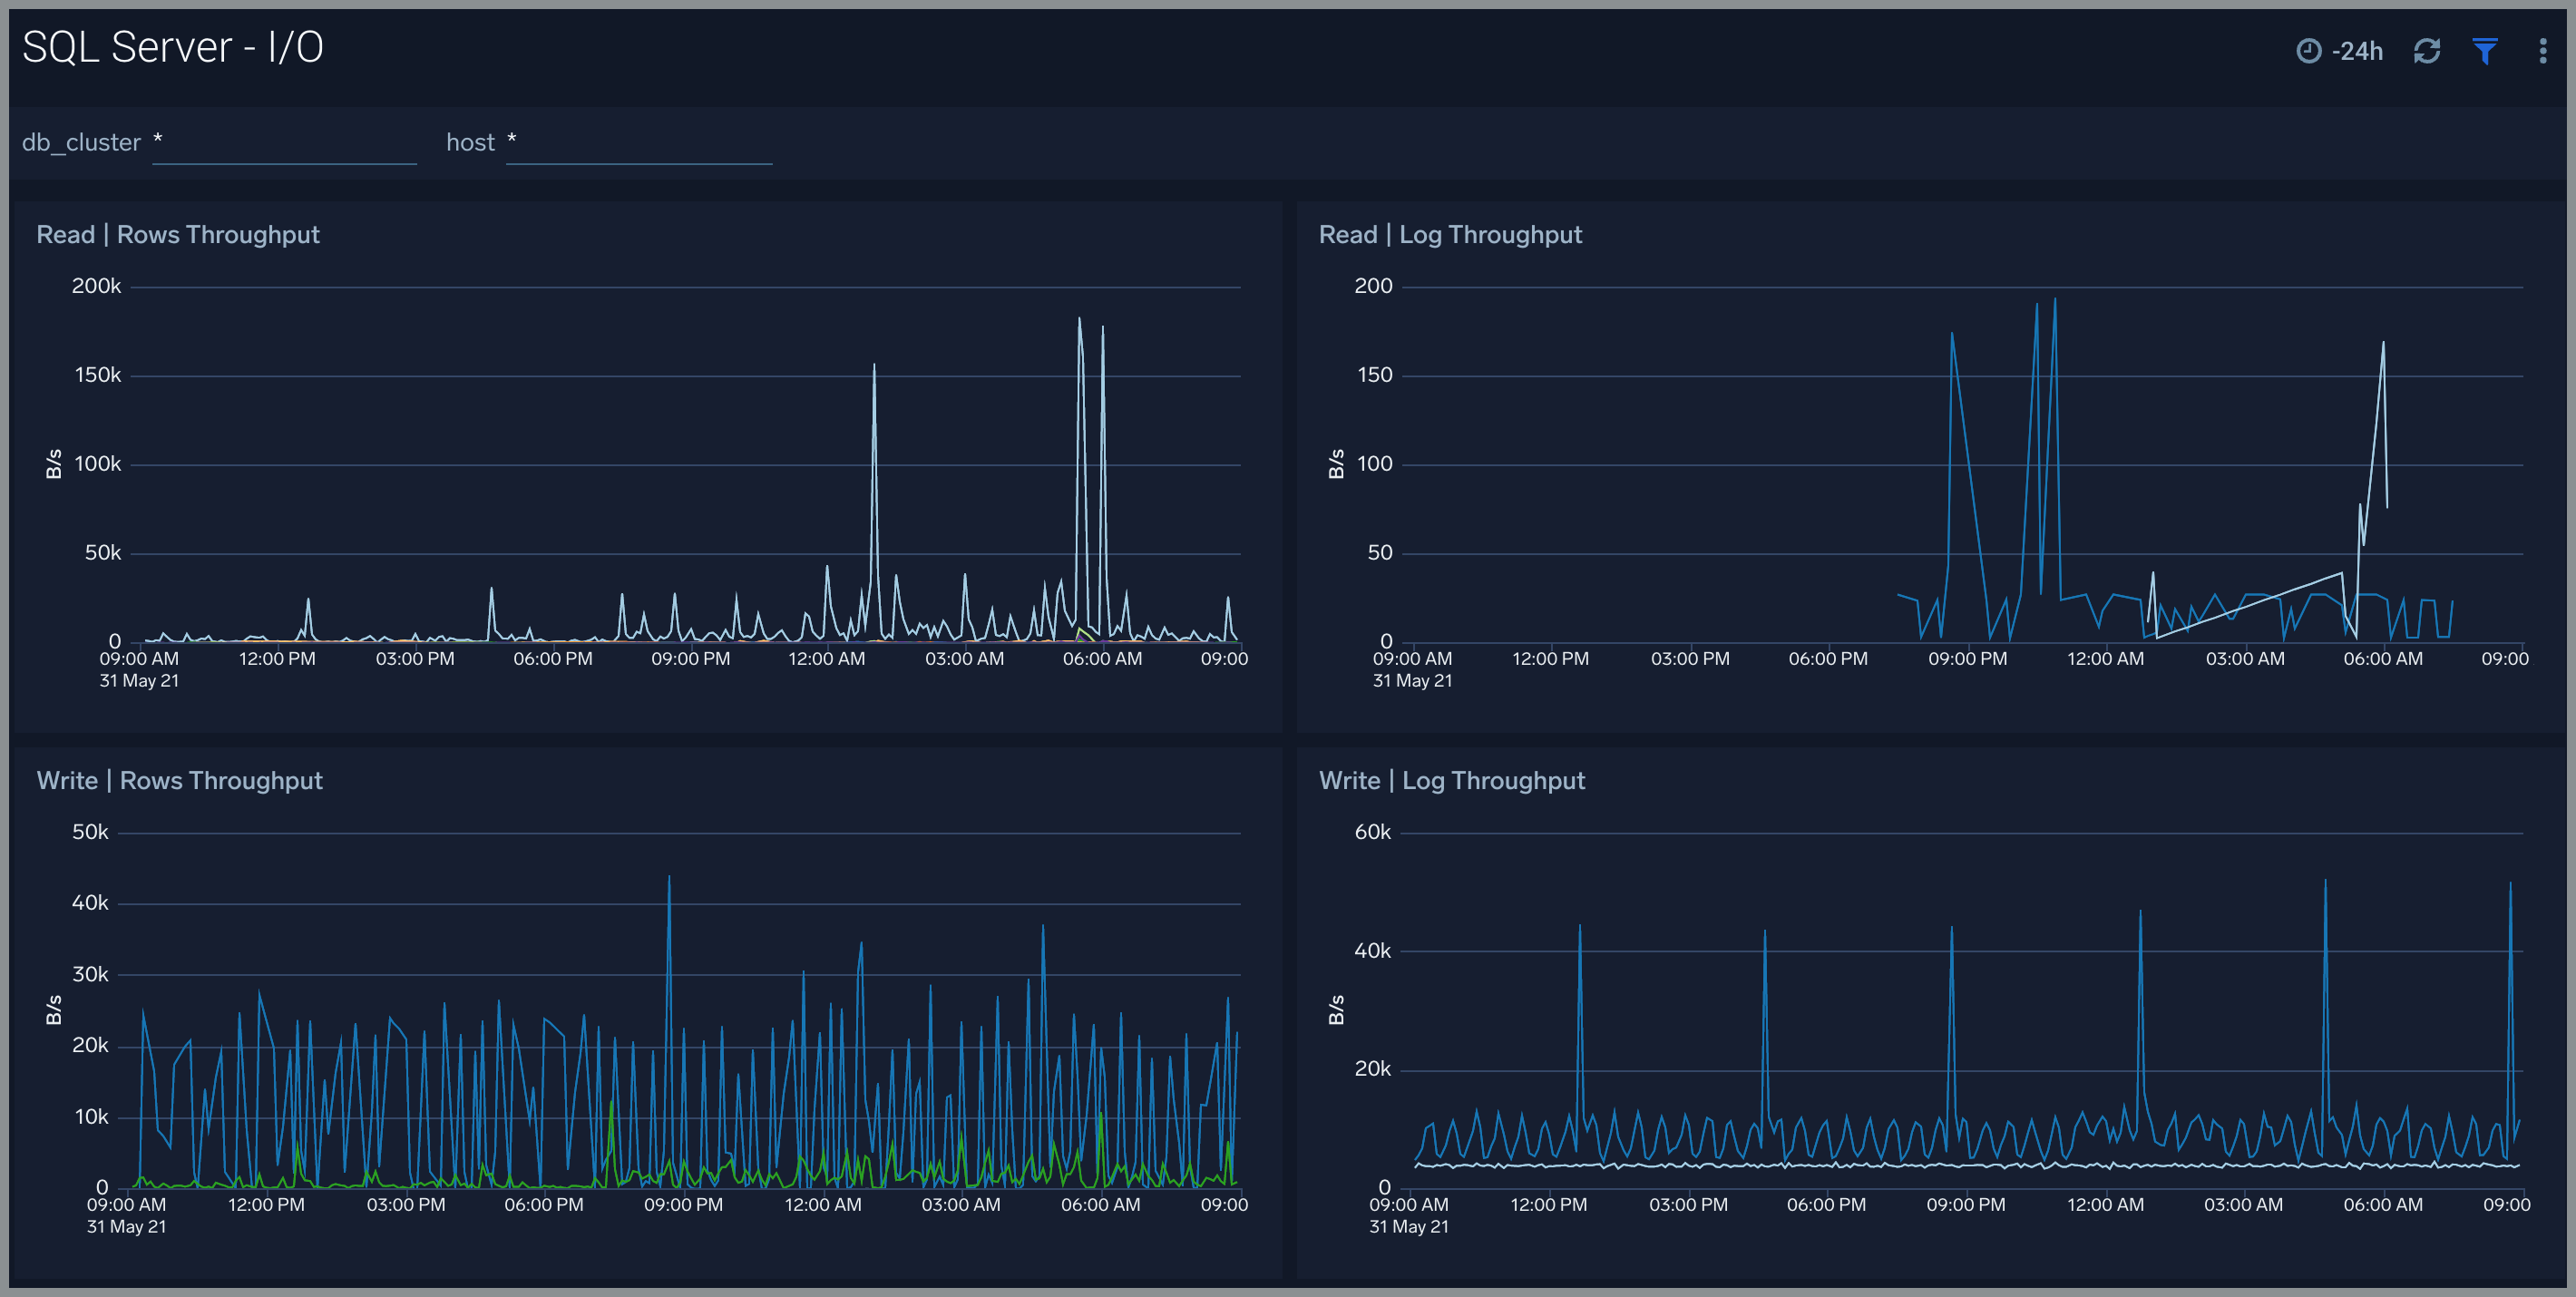Image resolution: width=2576 pixels, height=1297 pixels.
Task: Click the tallest spike in Read Rows Throughput
Action: click(1080, 320)
